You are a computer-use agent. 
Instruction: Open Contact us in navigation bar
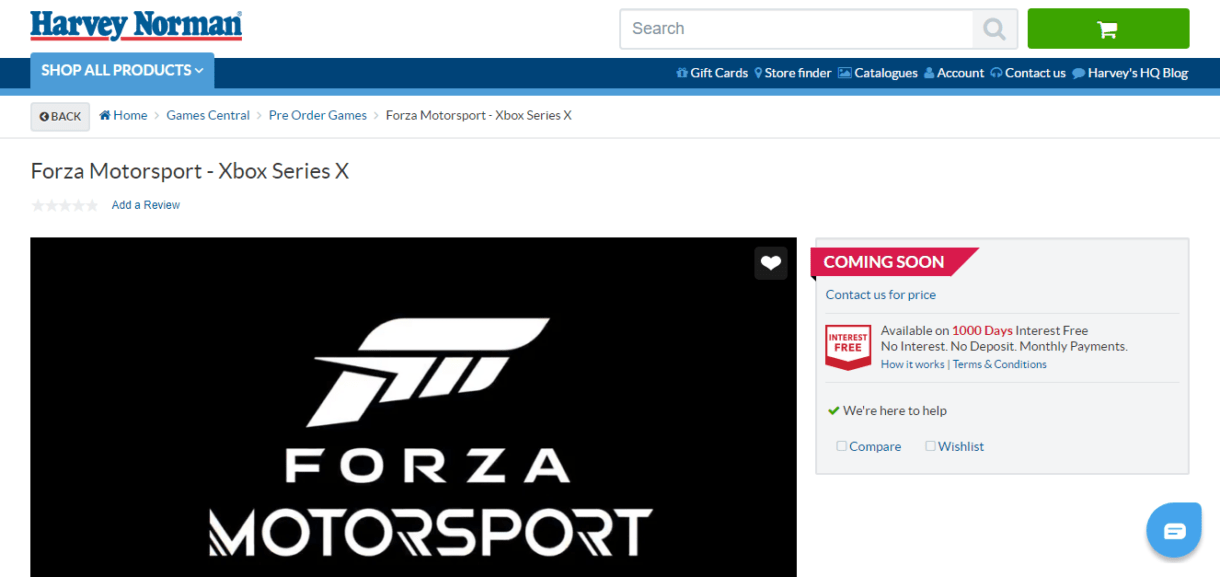1028,73
